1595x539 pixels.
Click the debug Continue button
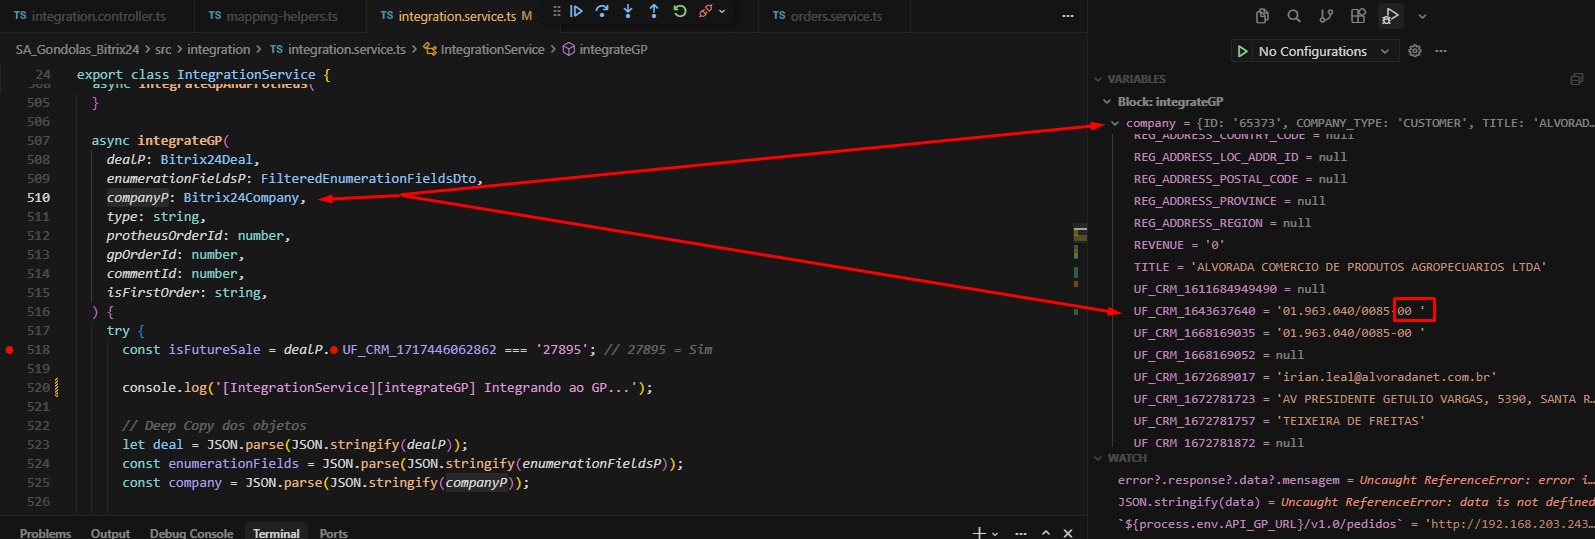(576, 11)
